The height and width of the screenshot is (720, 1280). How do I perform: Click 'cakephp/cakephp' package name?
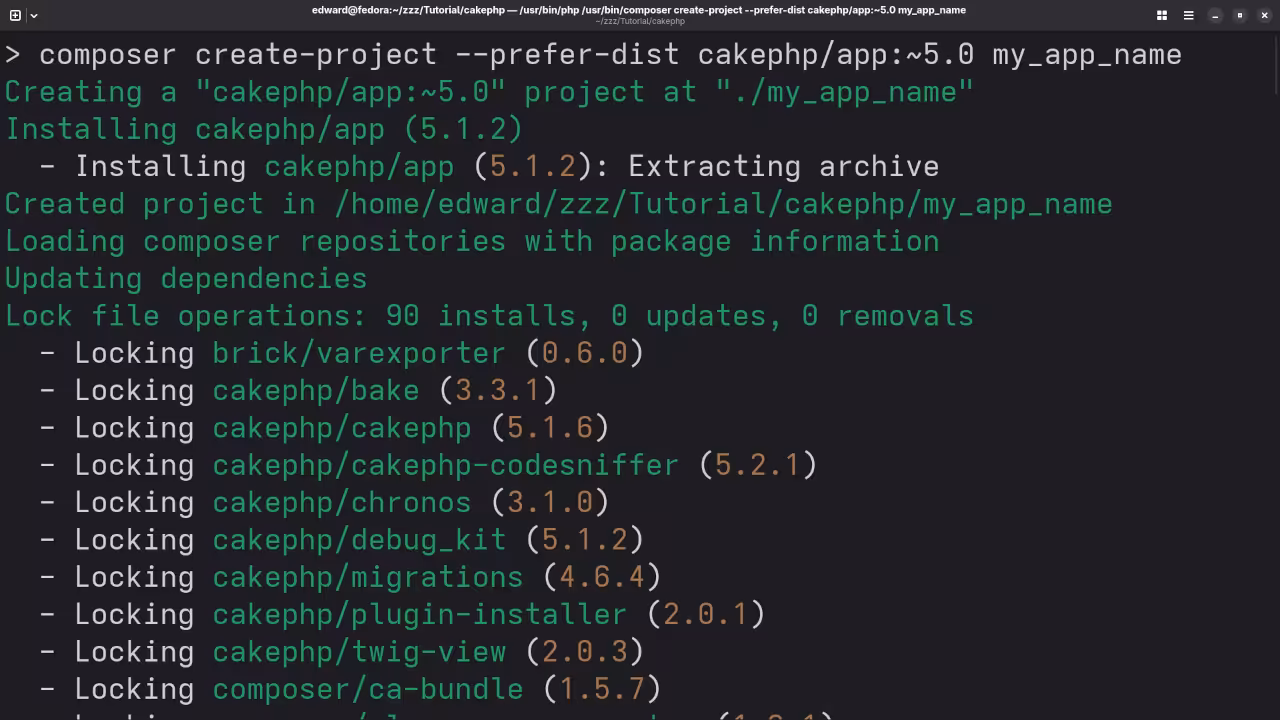click(x=342, y=428)
